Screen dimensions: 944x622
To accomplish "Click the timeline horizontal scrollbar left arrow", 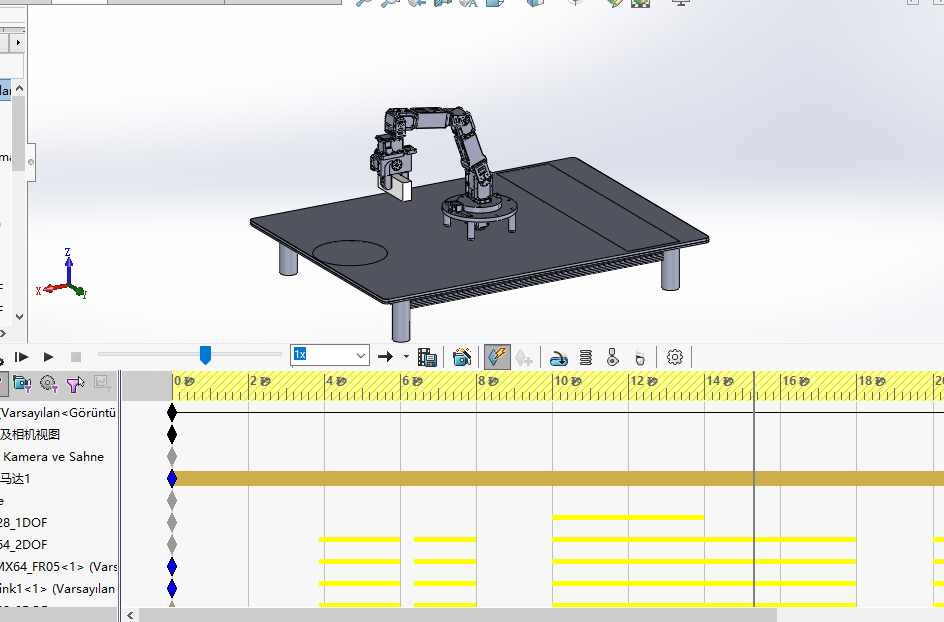I will (131, 615).
